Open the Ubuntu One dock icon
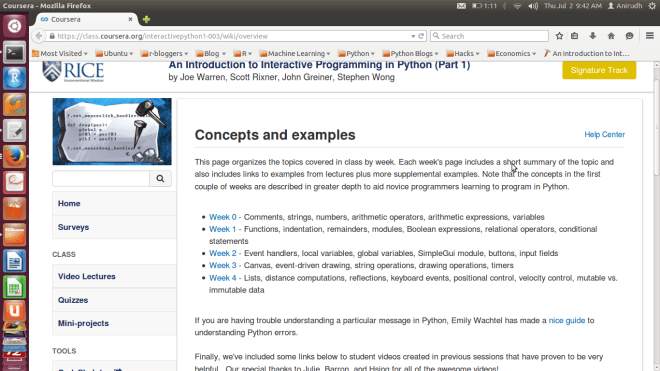Image resolution: width=660 pixels, height=371 pixels. tap(14, 312)
